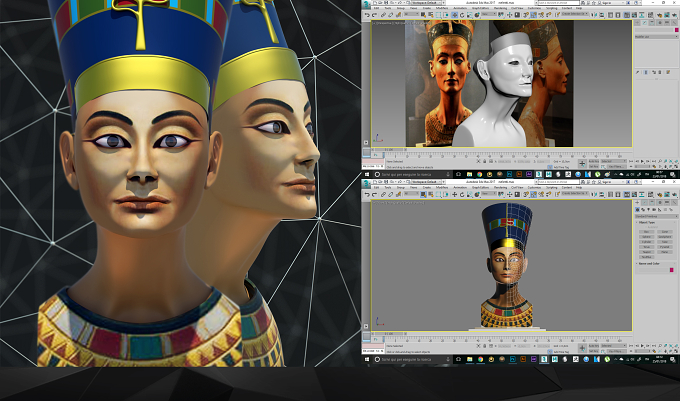Toggle 3D Snaps in lower window toolbar
The image size is (680, 401).
pyautogui.click(x=526, y=194)
